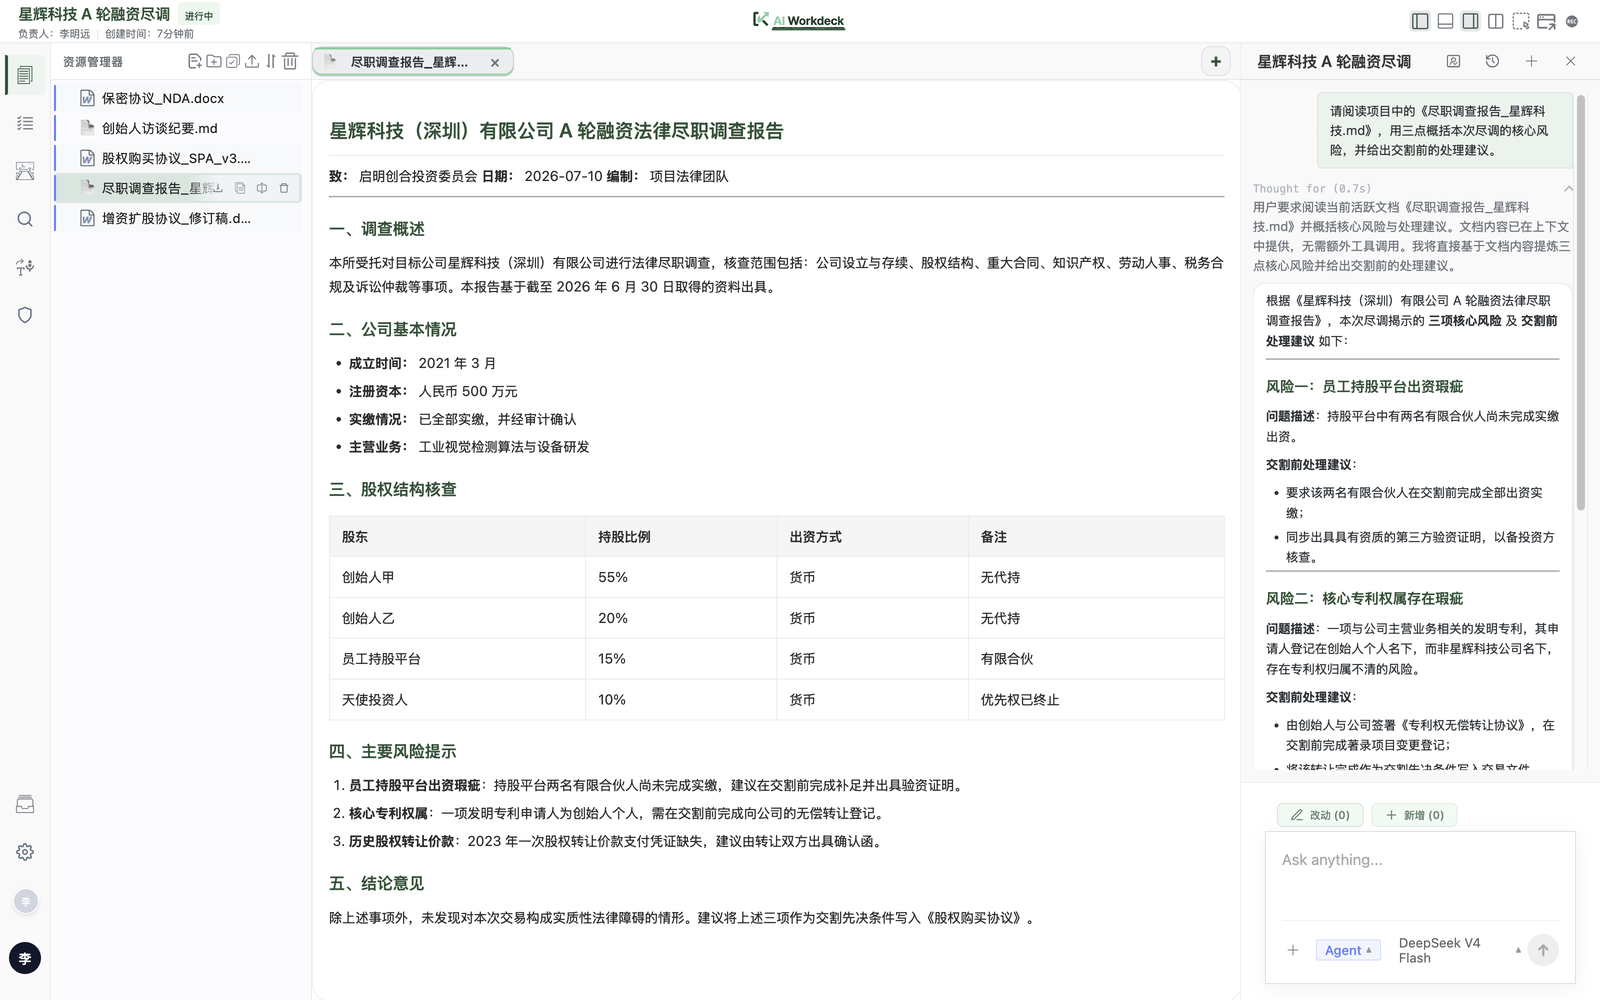Create a new folder in resource manager
Image resolution: width=1600 pixels, height=1000 pixels.
214,61
